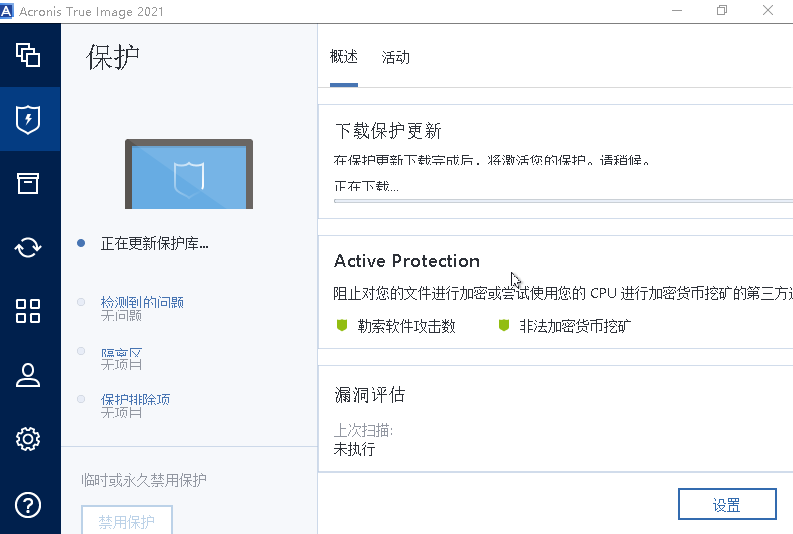Click the 非法加密货币挖矿 label
Image resolution: width=793 pixels, height=534 pixels.
point(575,326)
